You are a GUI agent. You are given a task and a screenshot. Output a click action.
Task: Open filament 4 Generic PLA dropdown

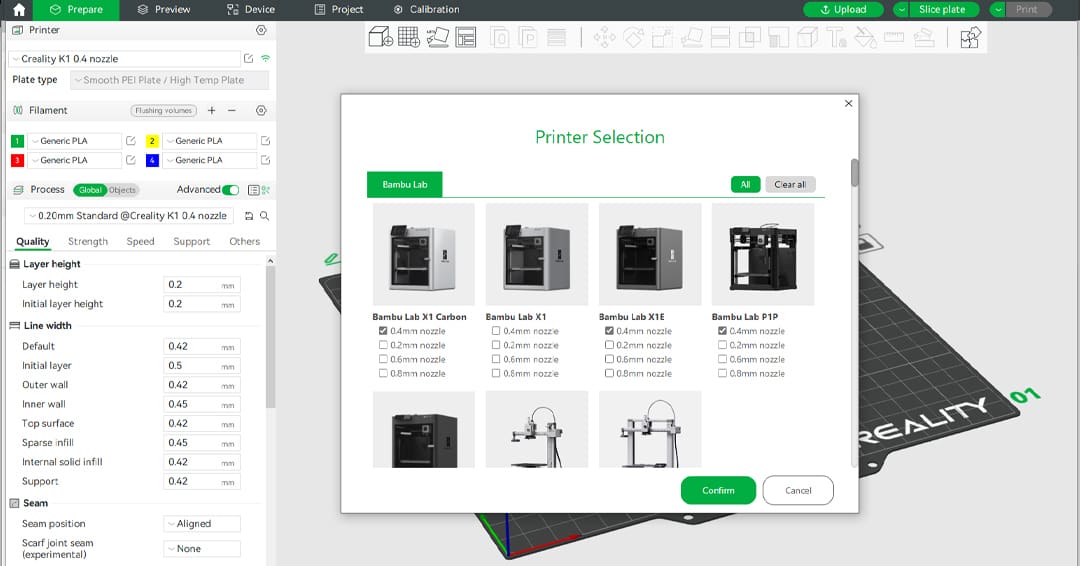pos(209,160)
